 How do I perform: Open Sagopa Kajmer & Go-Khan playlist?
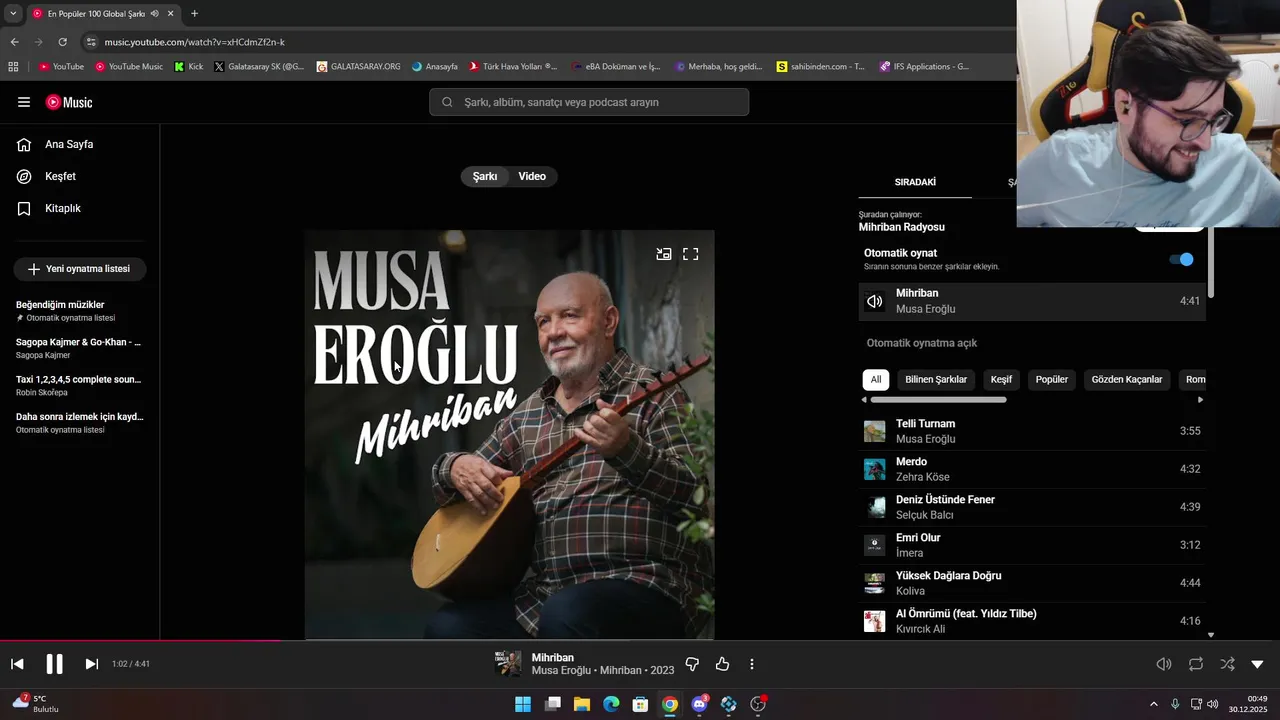[80, 348]
